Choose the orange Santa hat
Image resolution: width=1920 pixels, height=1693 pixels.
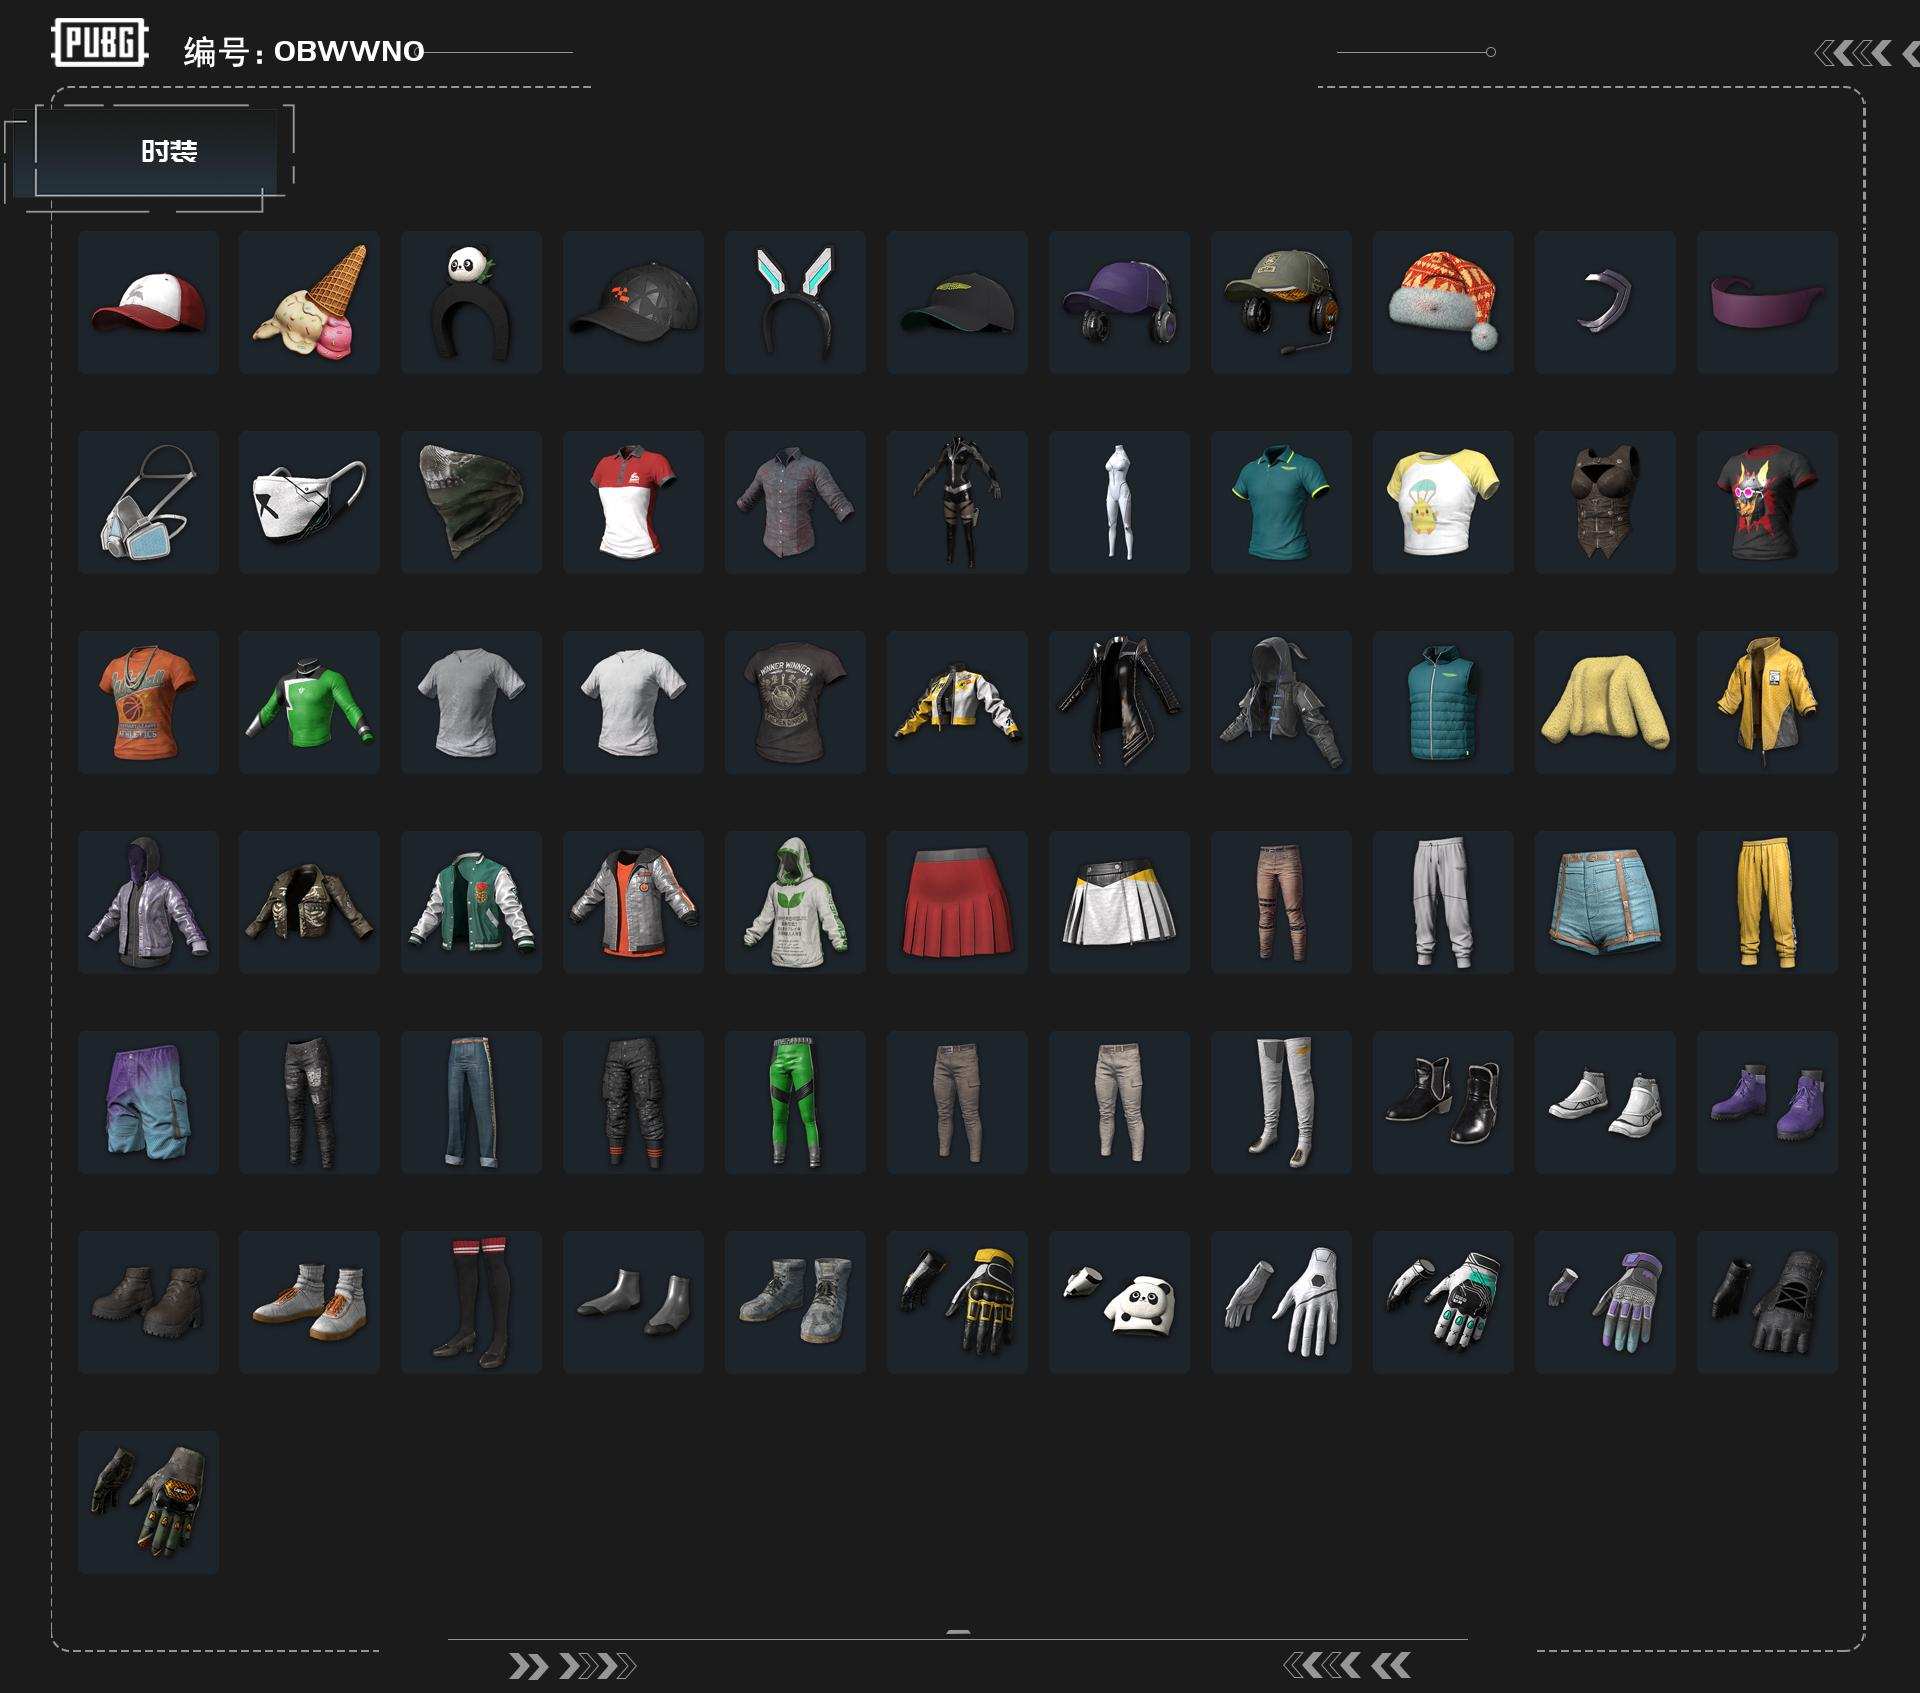pos(1443,302)
